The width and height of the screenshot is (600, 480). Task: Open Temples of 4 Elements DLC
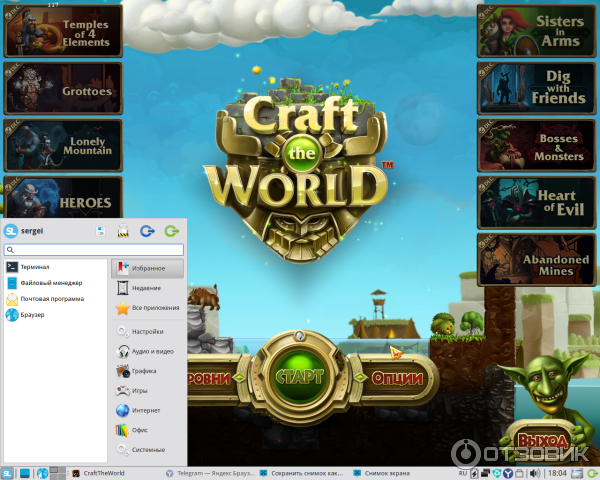click(x=64, y=31)
